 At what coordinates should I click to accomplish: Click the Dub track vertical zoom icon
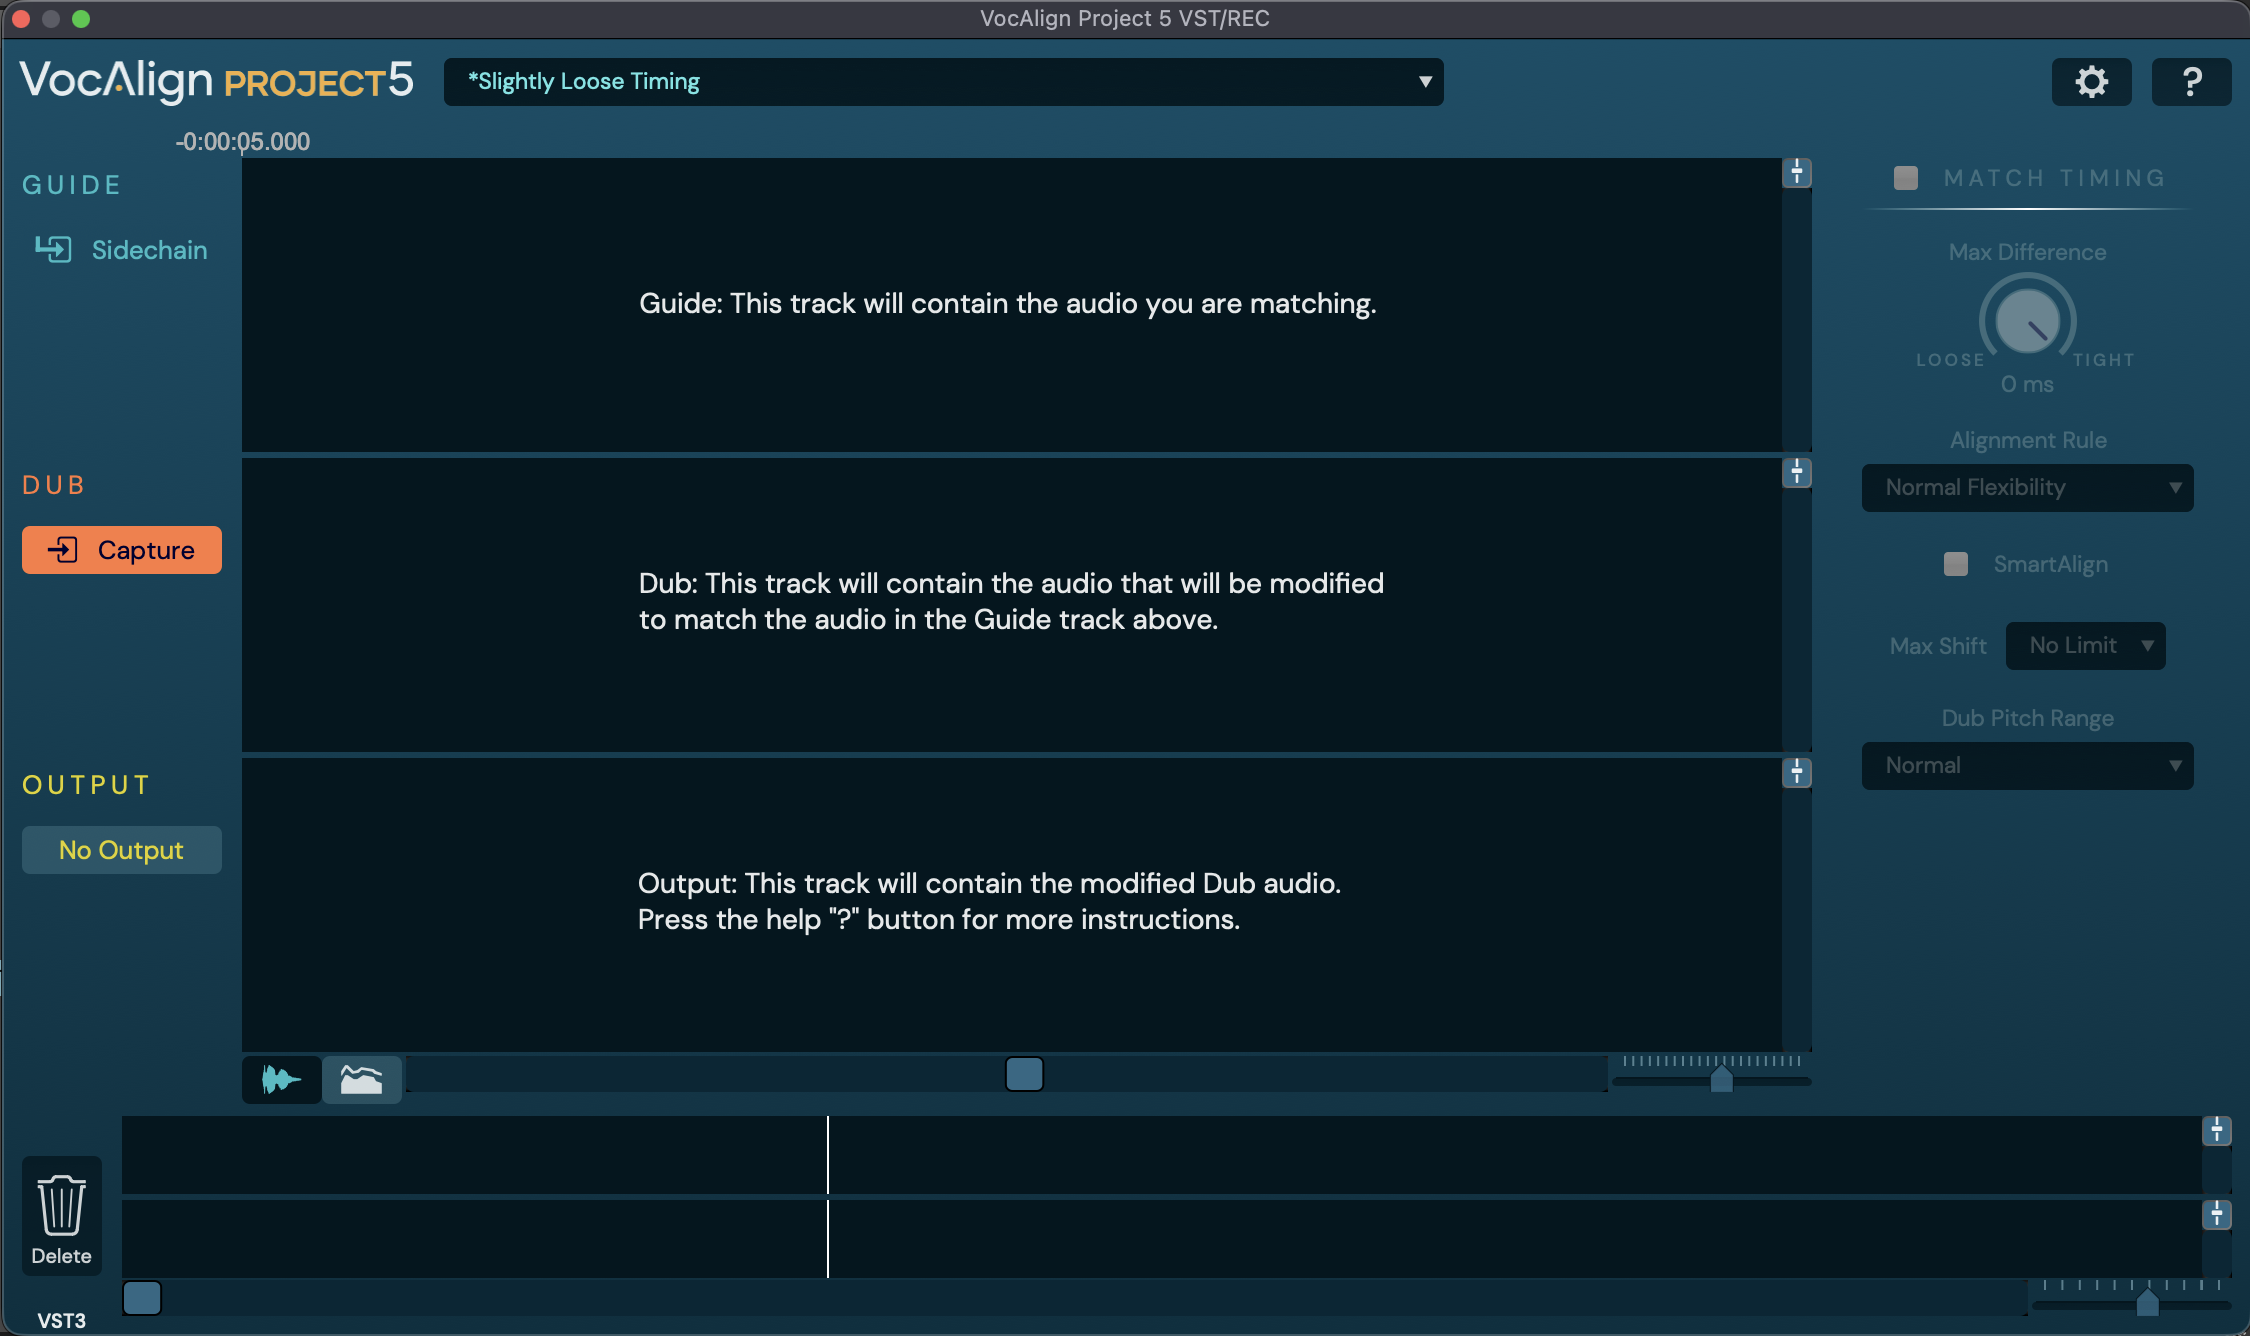[1797, 472]
